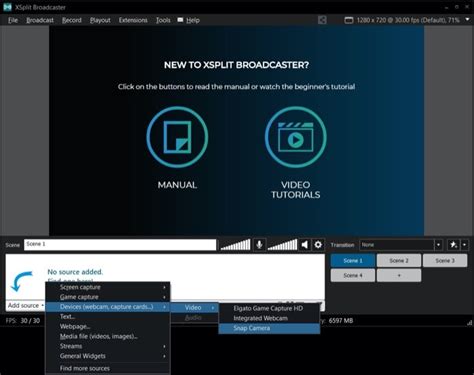Viewport: 474px width, 375px height.
Task: Click the No source added message
Action: click(75, 272)
